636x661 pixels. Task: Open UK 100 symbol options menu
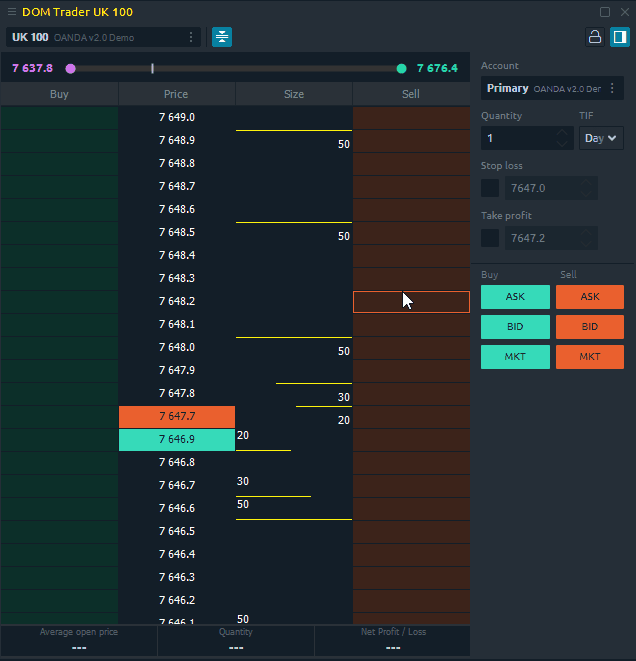(x=191, y=37)
